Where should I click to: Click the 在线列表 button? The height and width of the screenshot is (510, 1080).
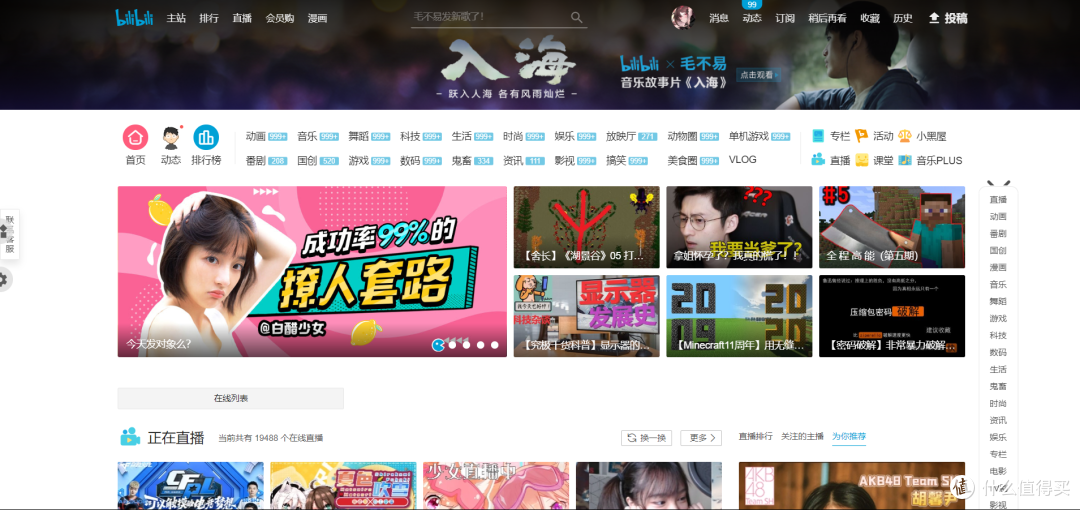click(231, 398)
